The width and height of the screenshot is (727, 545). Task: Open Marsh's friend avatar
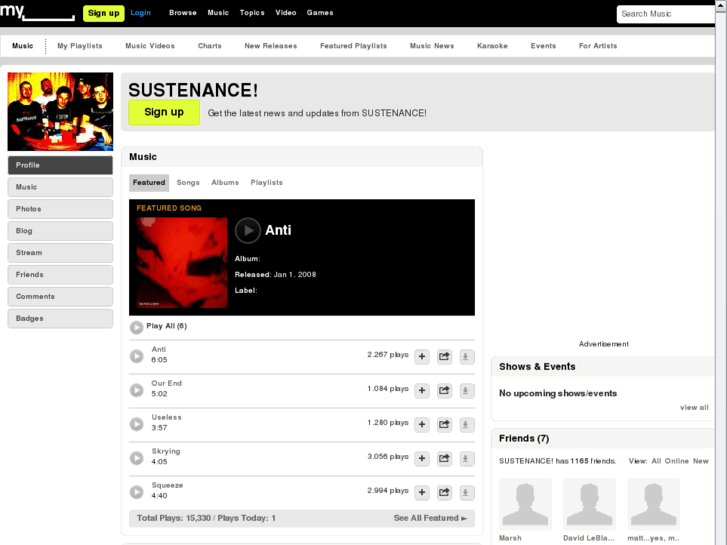525,504
